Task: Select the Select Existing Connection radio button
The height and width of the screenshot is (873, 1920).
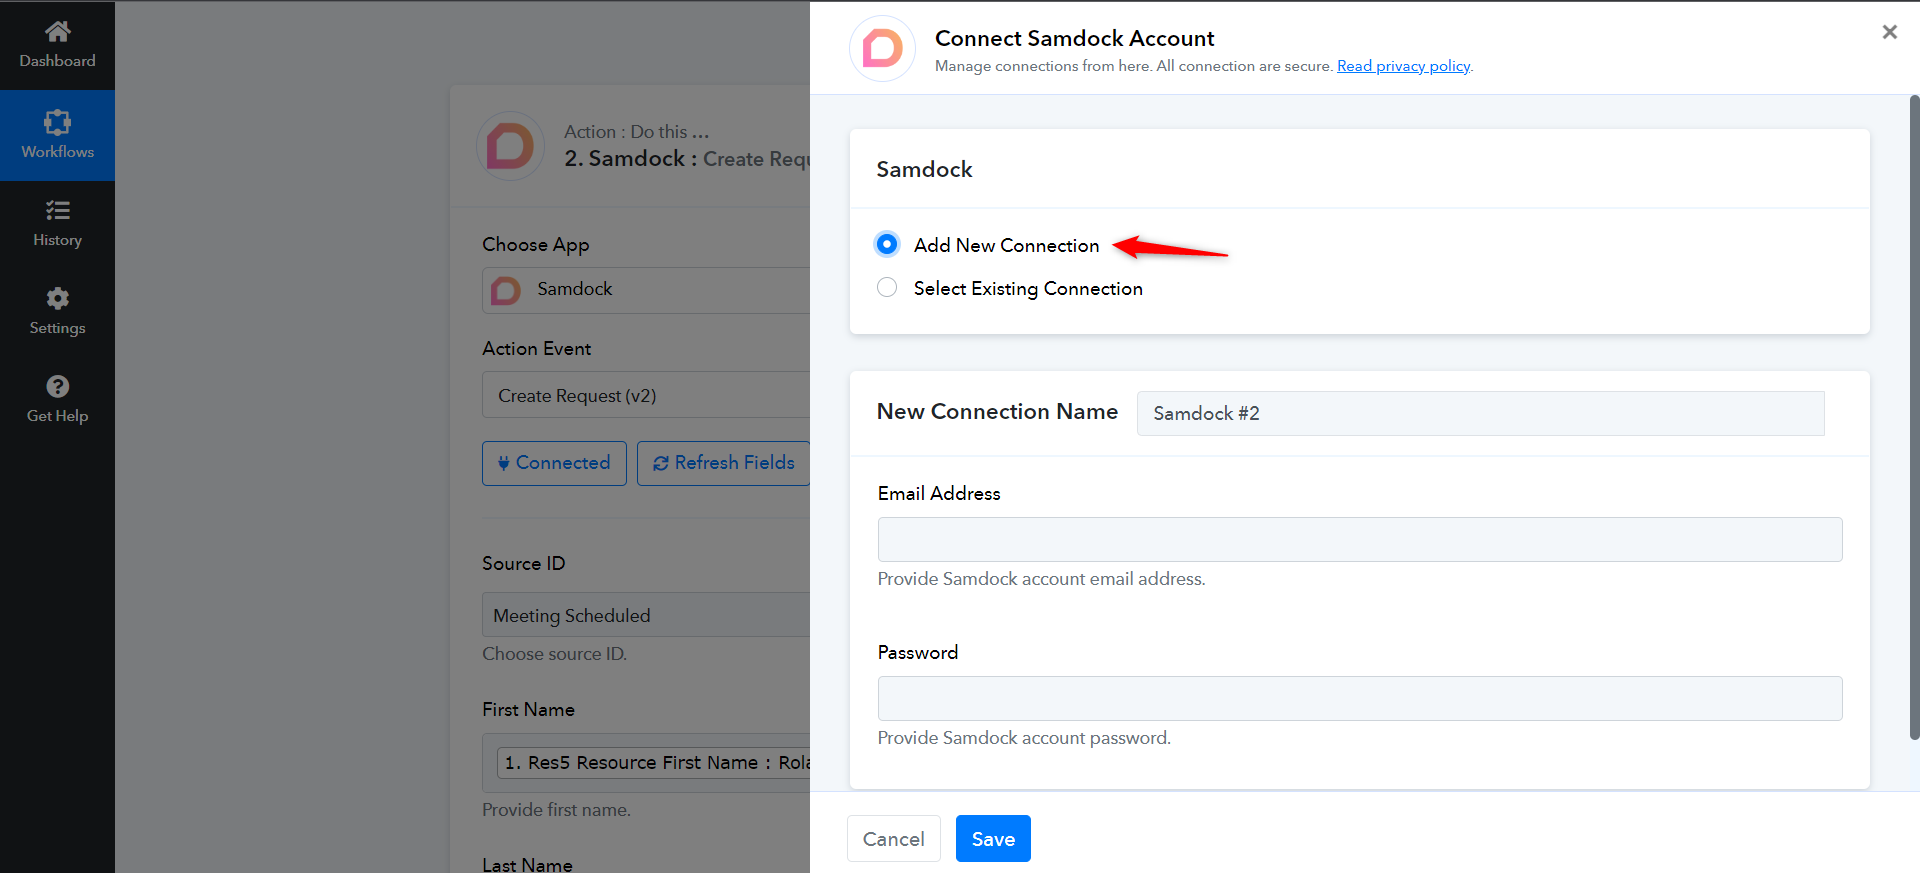Action: pos(887,288)
